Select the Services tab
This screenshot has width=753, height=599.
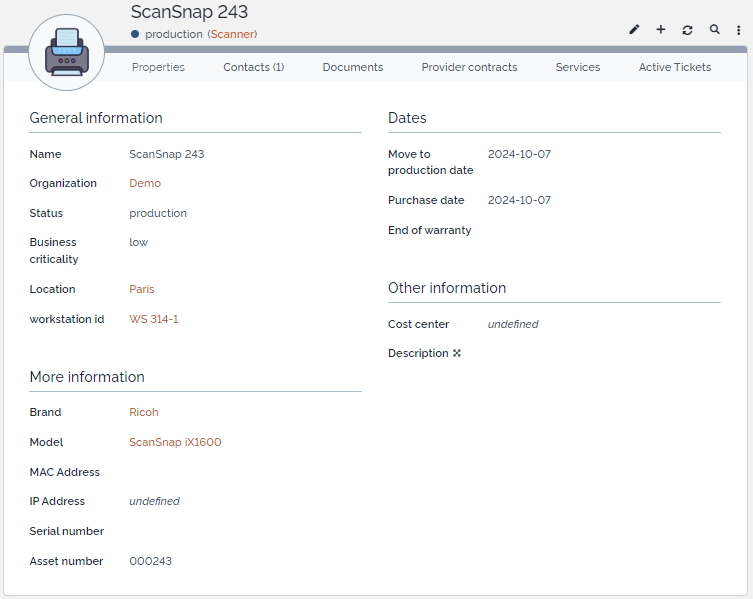[x=578, y=67]
